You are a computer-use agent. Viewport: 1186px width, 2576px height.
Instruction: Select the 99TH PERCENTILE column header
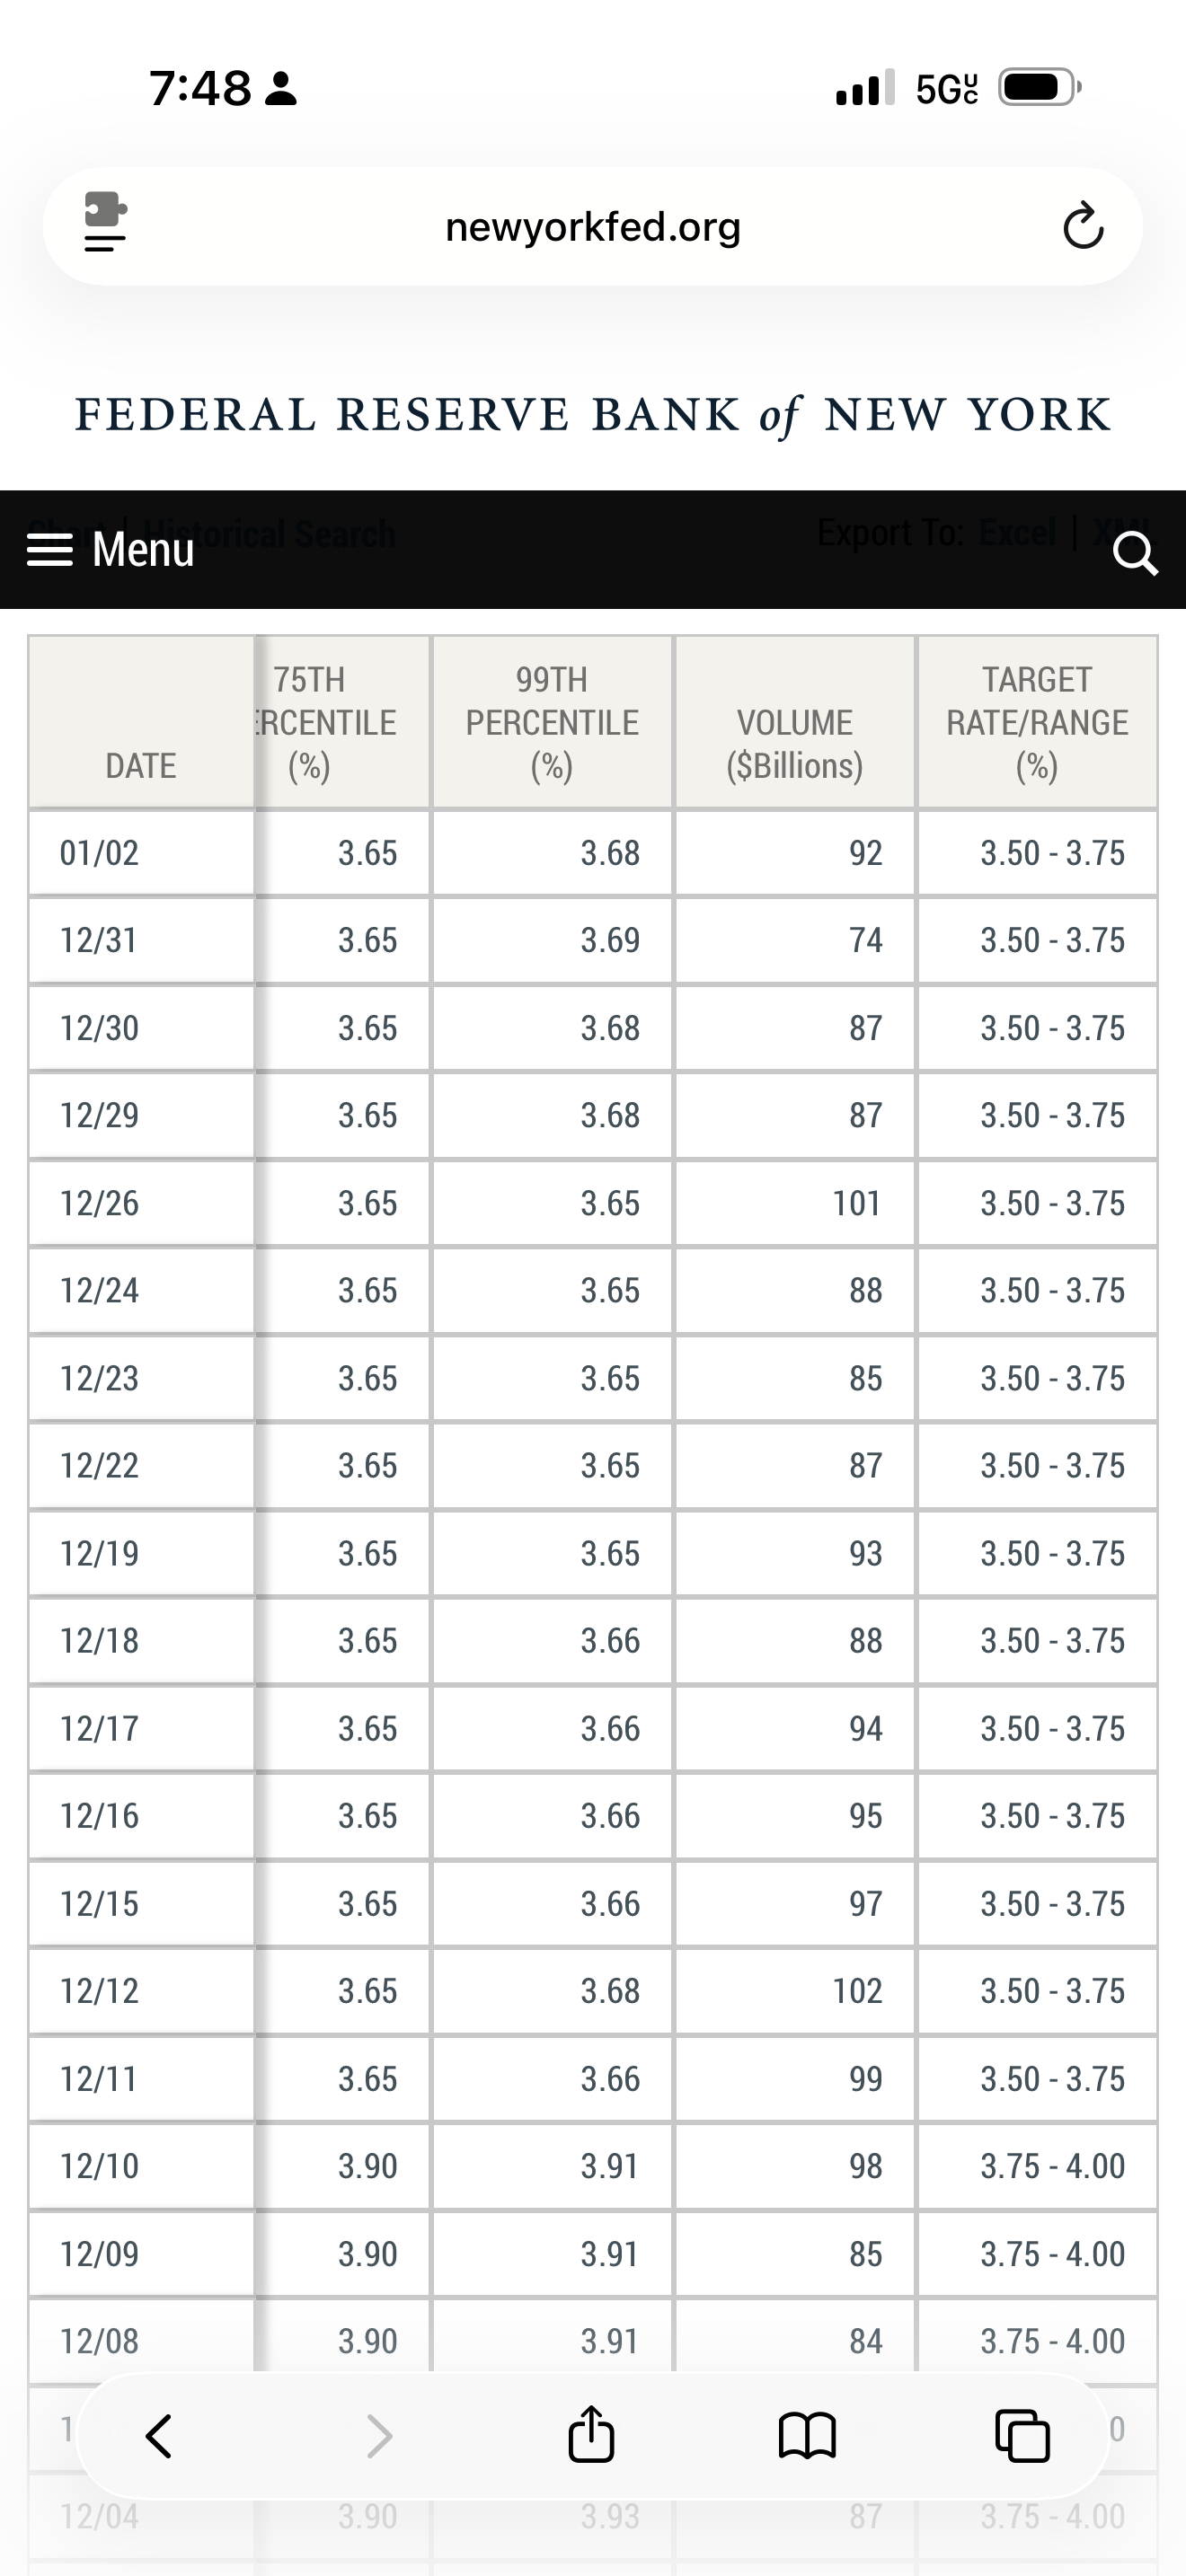point(552,722)
